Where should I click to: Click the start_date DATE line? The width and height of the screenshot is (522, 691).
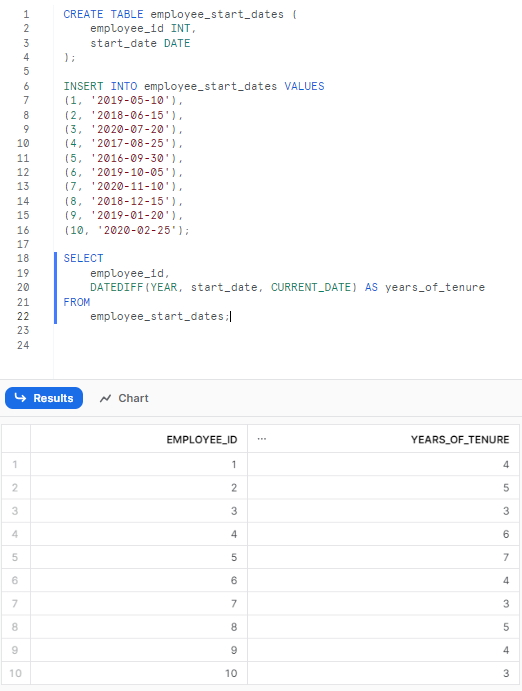[140, 43]
